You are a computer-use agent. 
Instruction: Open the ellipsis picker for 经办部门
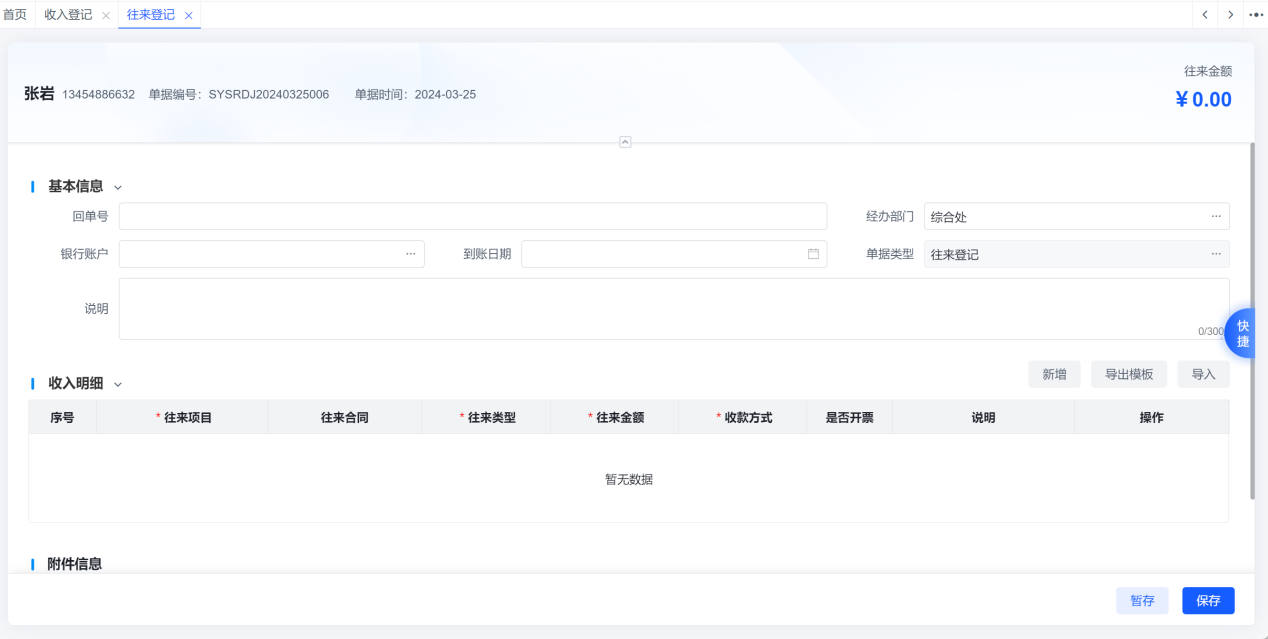(1216, 216)
